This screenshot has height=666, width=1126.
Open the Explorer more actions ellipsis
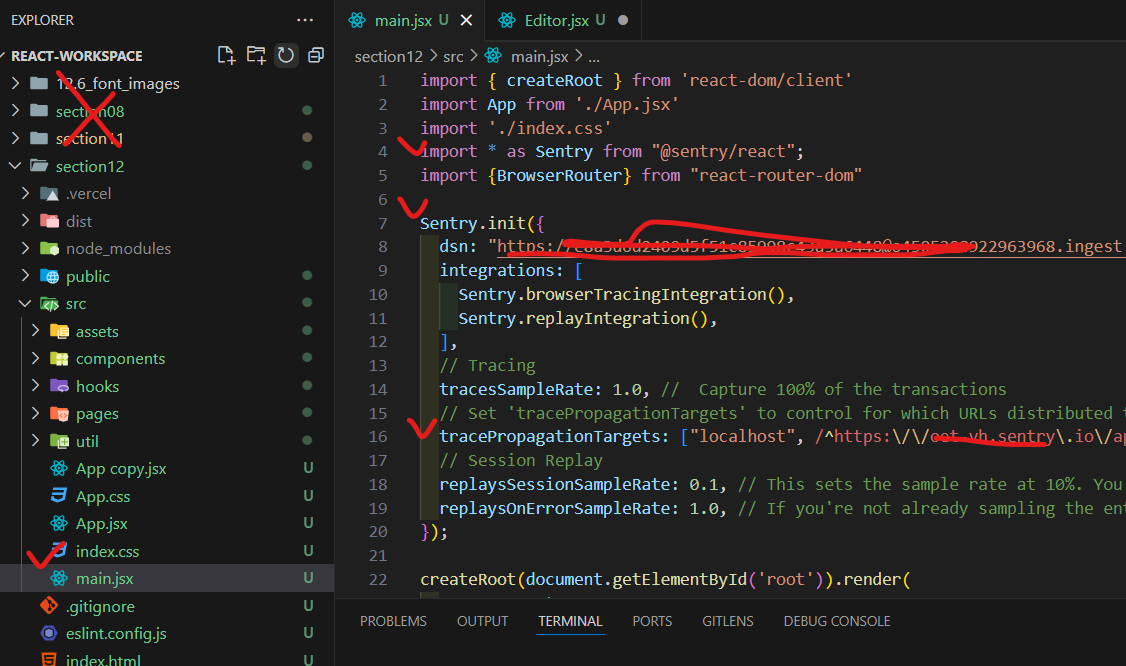click(x=305, y=20)
